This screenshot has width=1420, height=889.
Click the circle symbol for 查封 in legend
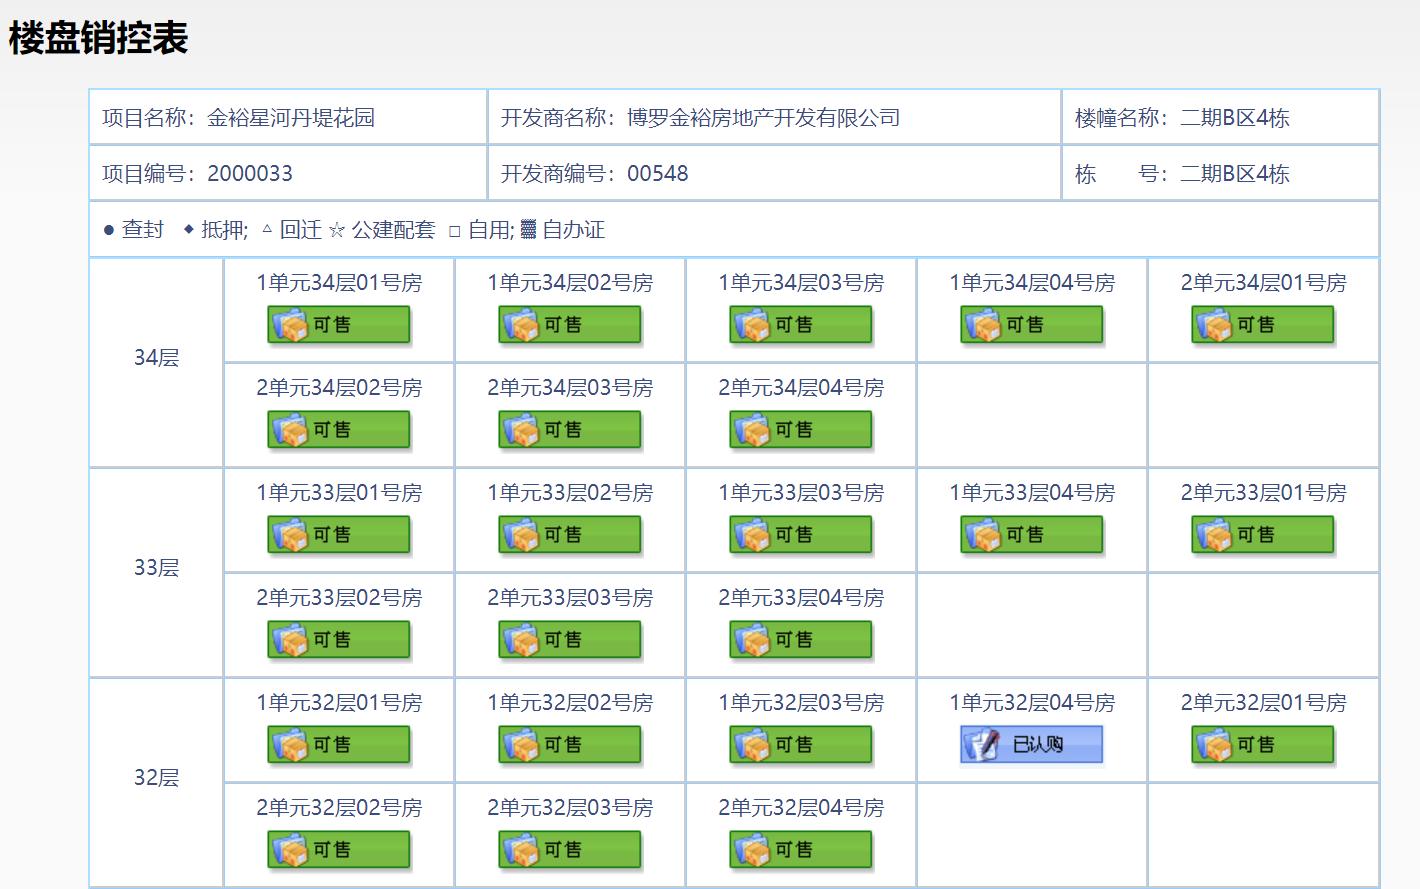[x=106, y=230]
